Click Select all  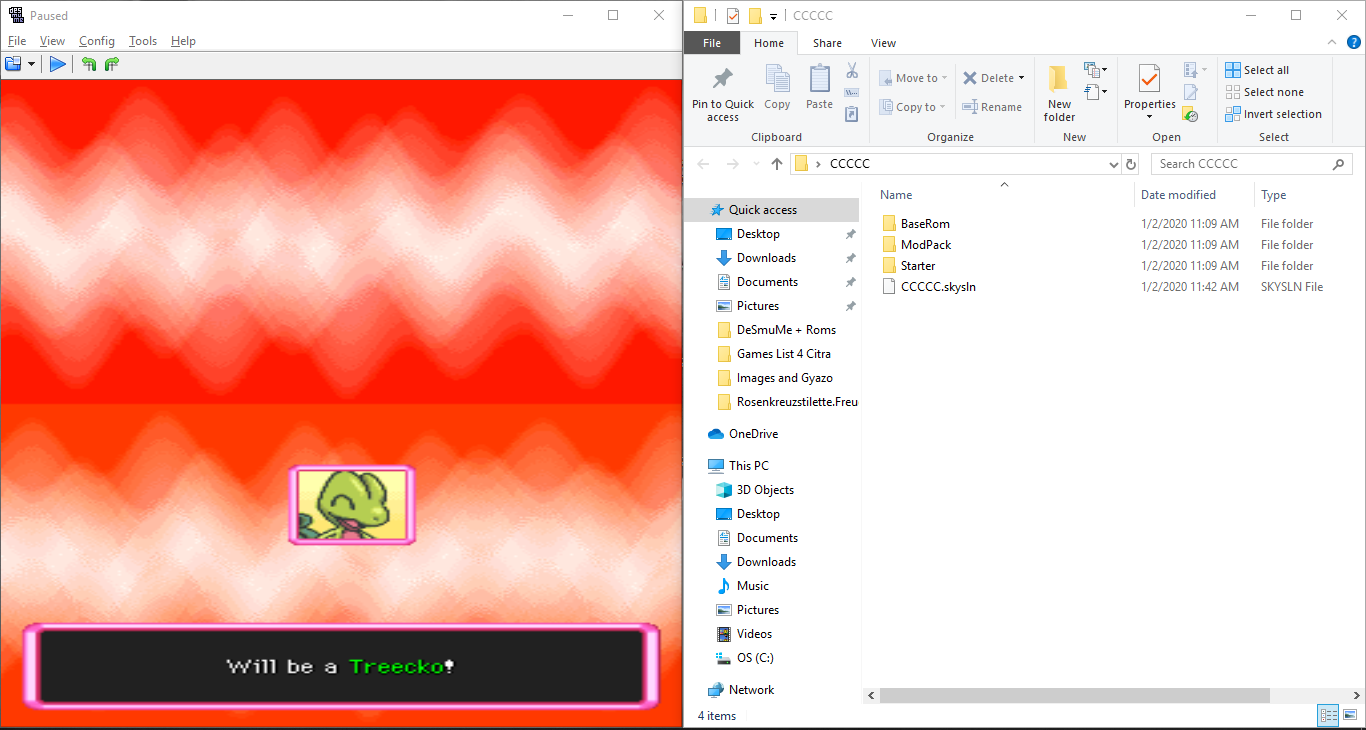point(1257,70)
